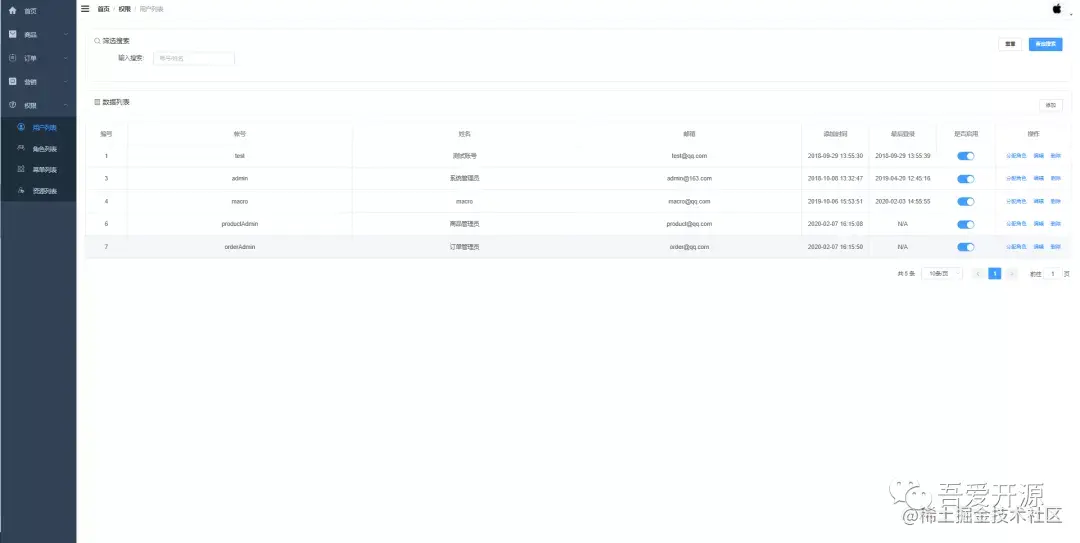Image resolution: width=1080 pixels, height=543 pixels.
Task: Click creation time 2018-09-29 13:55:30
Action: (x=835, y=156)
